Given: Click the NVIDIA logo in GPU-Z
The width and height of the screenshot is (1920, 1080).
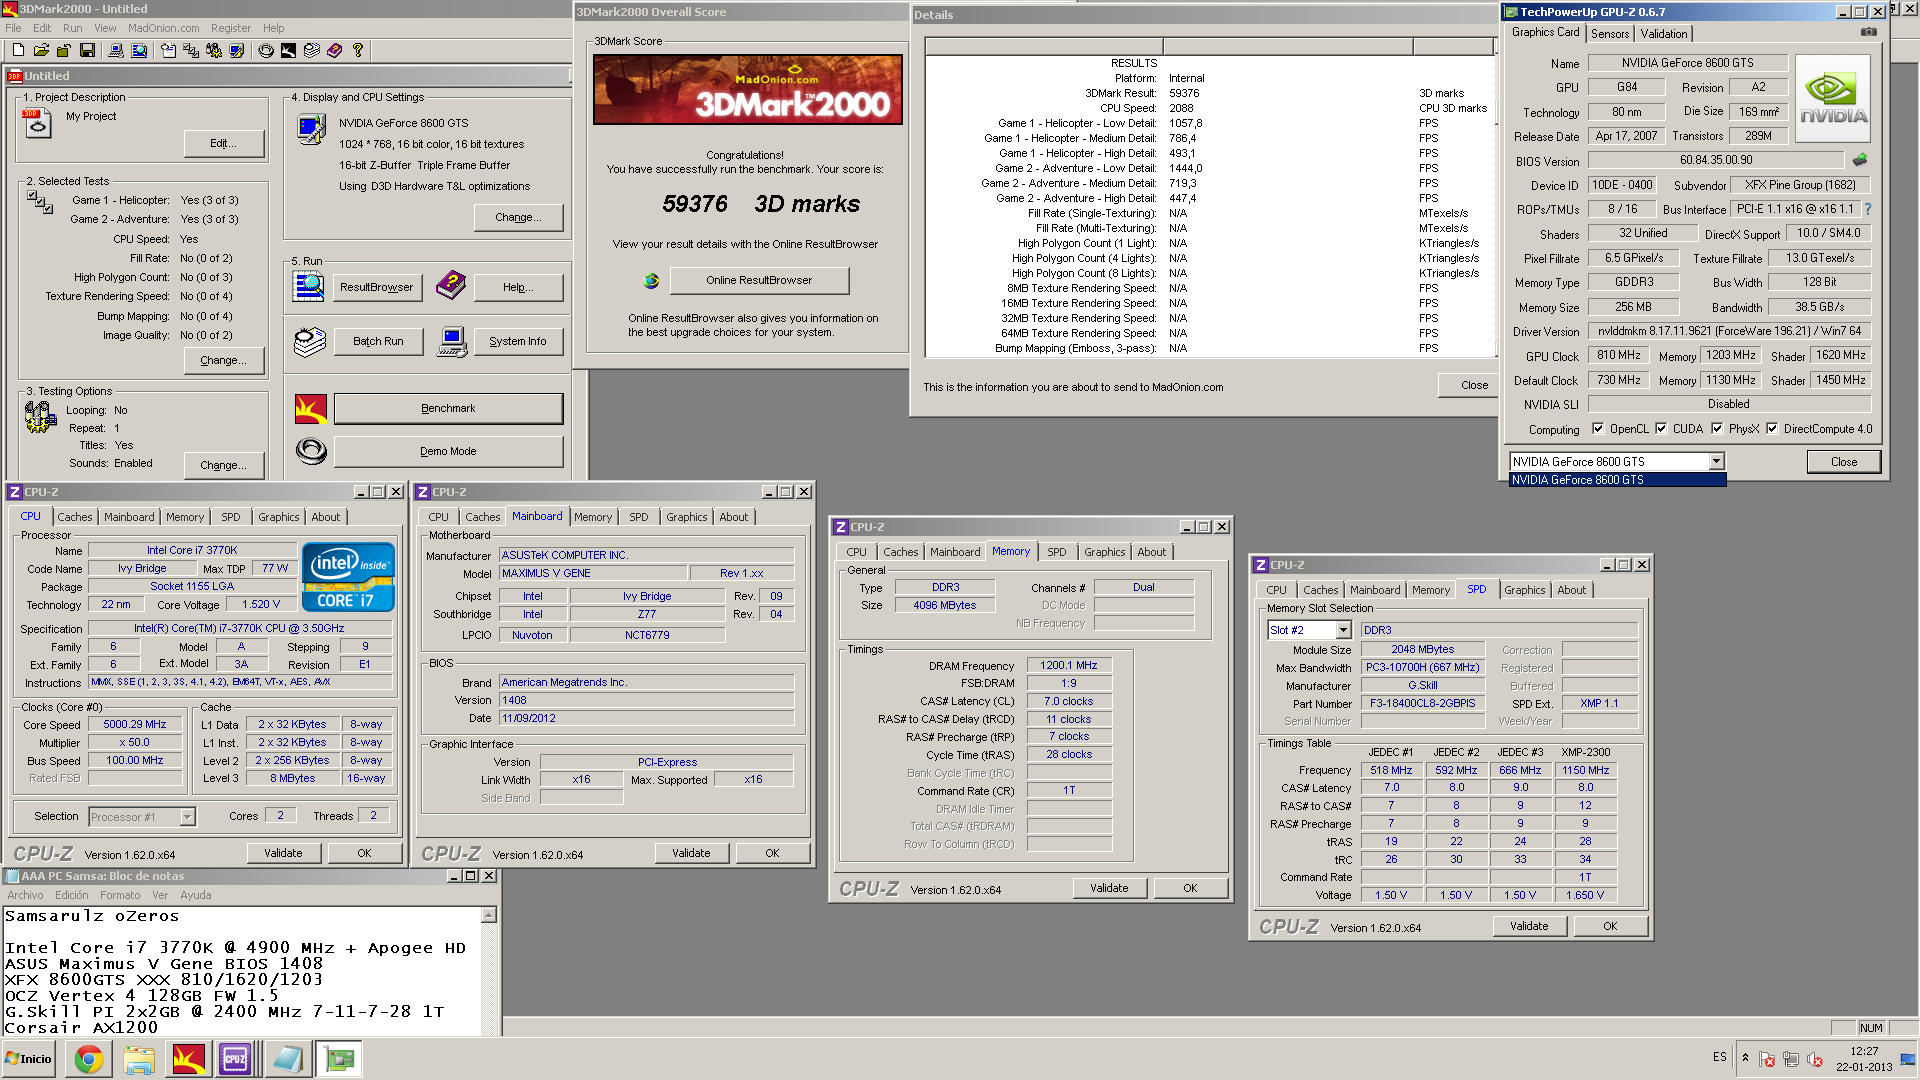Looking at the screenshot, I should 1833,99.
